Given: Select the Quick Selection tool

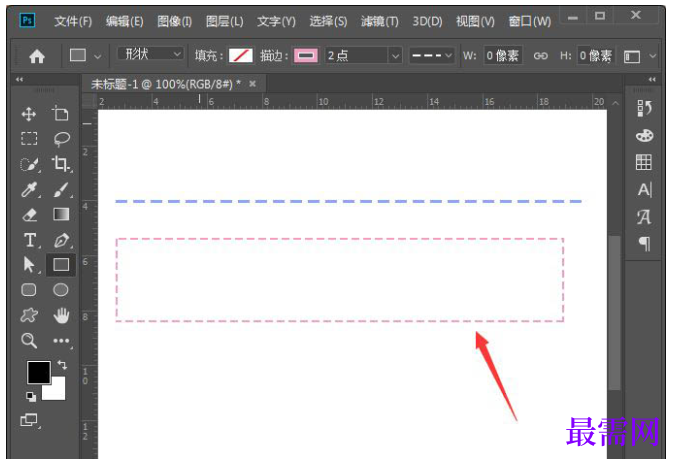Looking at the screenshot, I should click(x=29, y=164).
